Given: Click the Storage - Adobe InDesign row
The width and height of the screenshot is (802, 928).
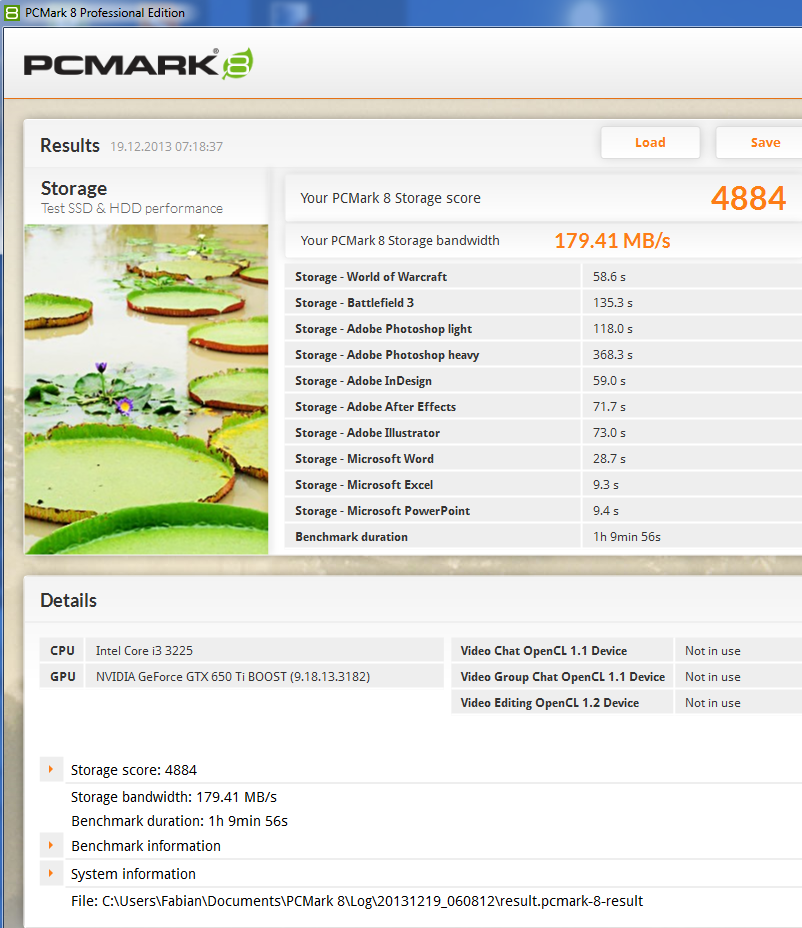Looking at the screenshot, I should [543, 381].
